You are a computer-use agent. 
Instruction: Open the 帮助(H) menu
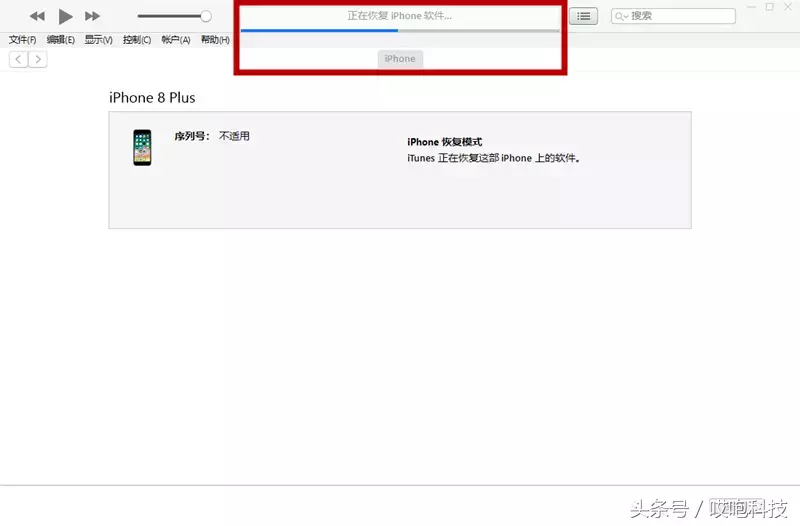click(215, 40)
